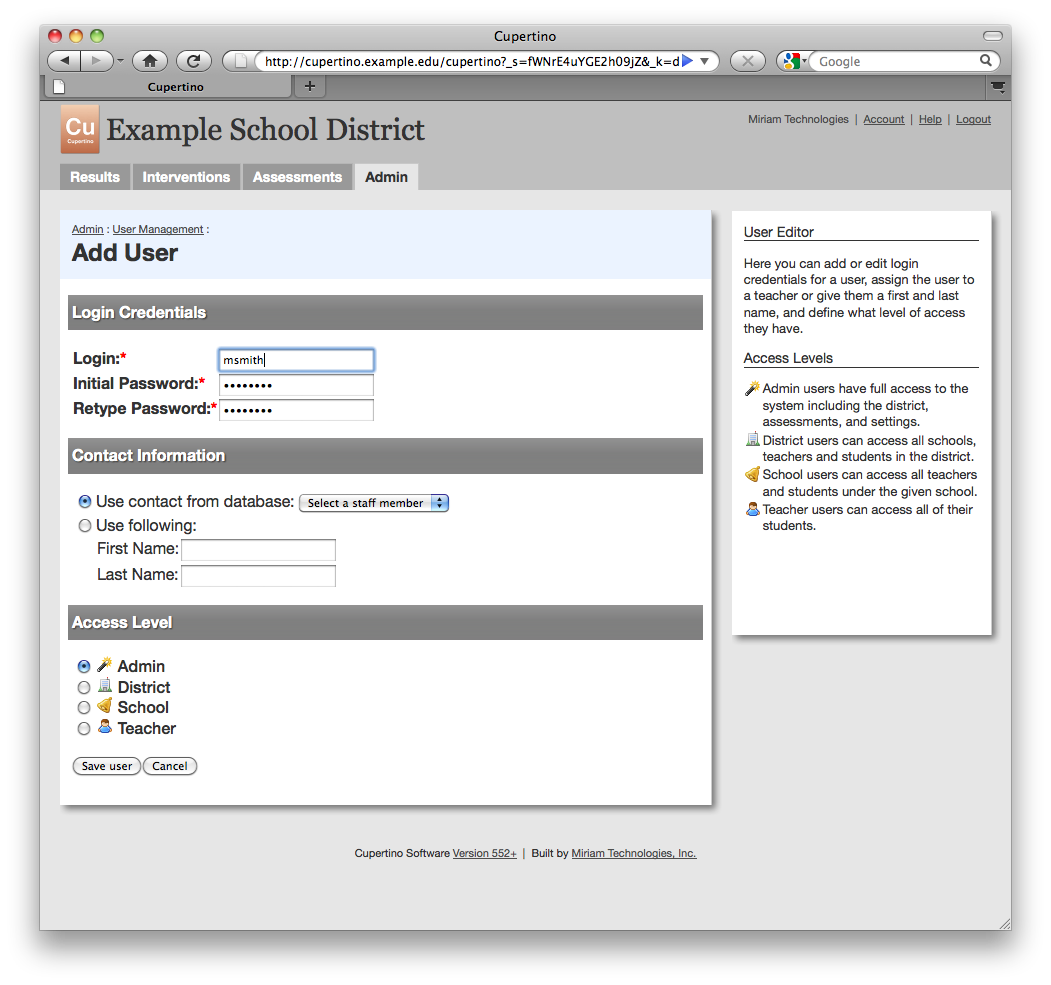
Task: Click the blue RSS arrow in address bar
Action: tap(687, 61)
